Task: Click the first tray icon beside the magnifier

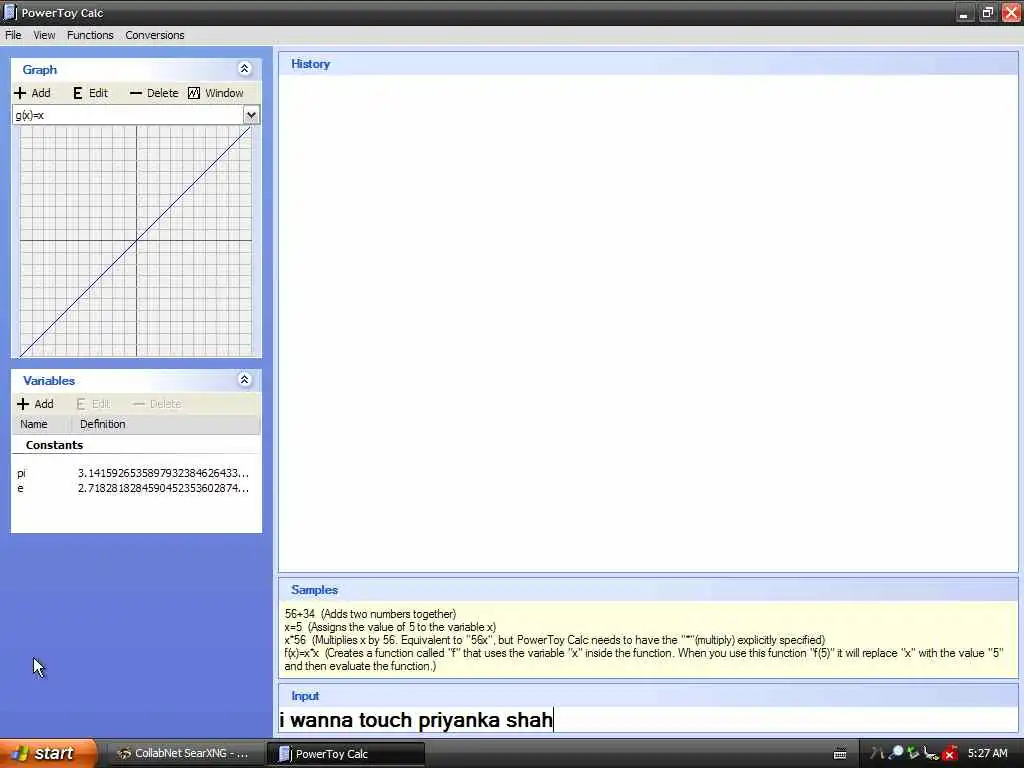Action: 876,754
